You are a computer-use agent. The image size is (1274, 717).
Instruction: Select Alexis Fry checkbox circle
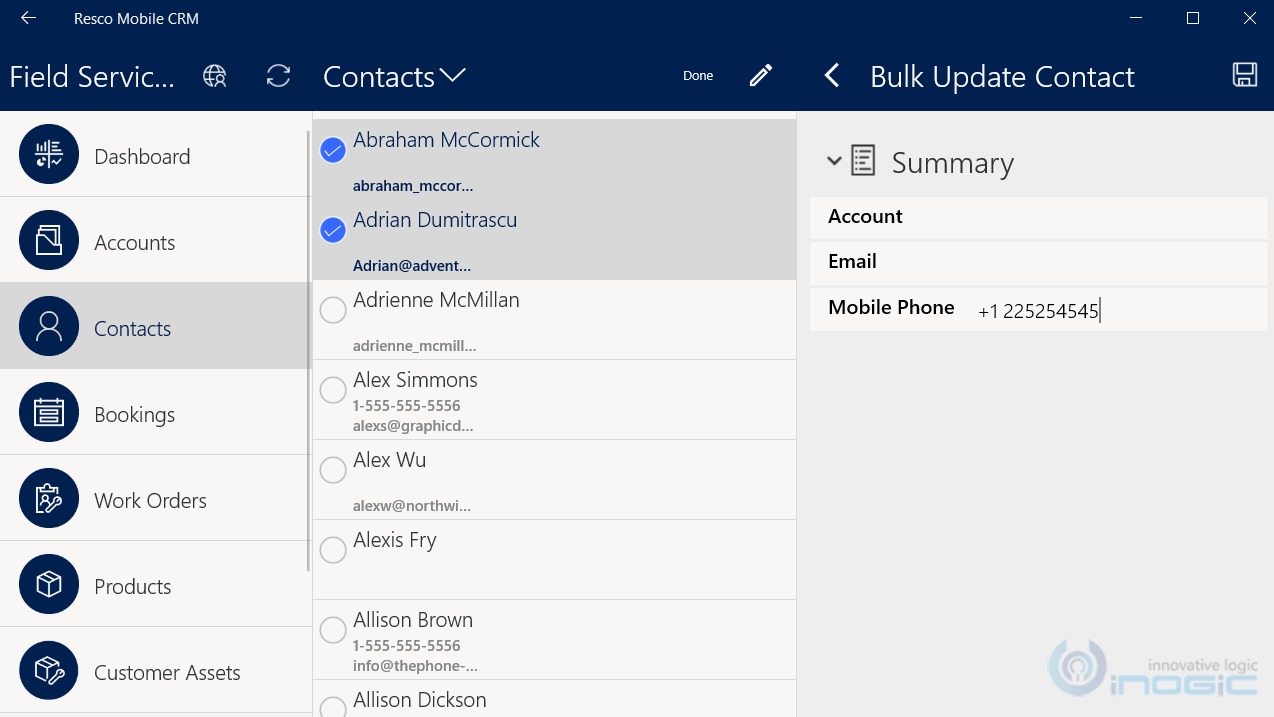coord(333,550)
